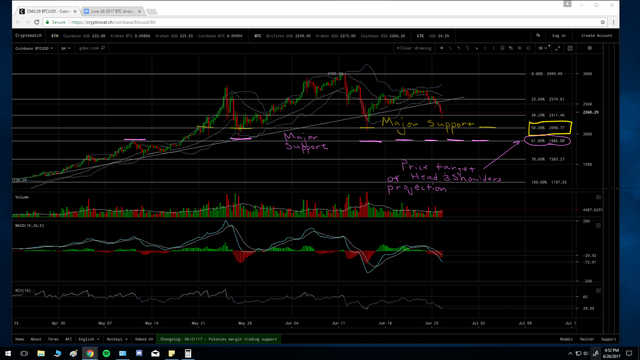Select the LTC USD 34.39 ticker
This screenshot has height=360, width=640.
coord(433,36)
